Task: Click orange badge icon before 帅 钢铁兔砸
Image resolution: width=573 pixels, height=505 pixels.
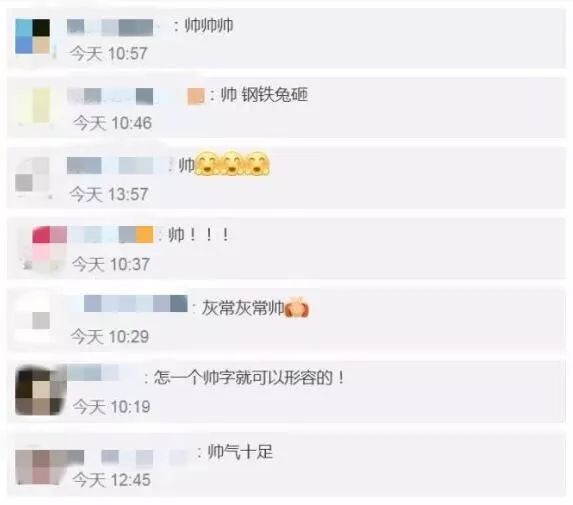Action: 196,96
